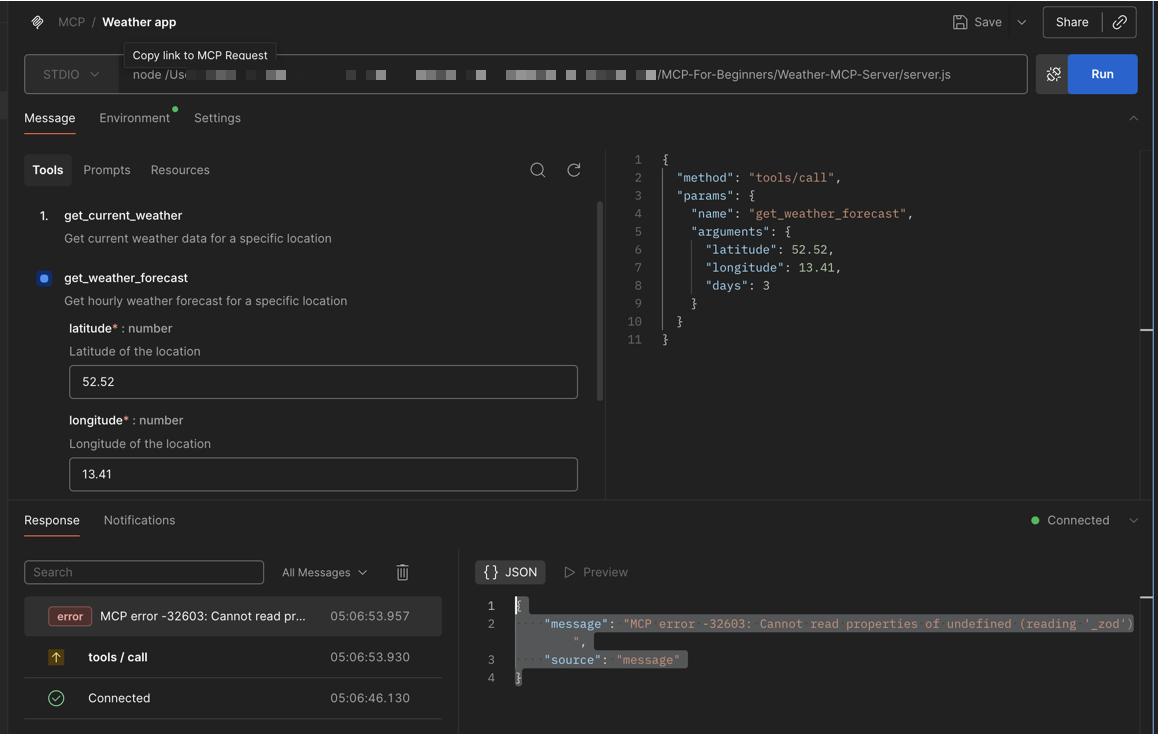Clear messages with the trash icon
The width and height of the screenshot is (1158, 734).
pyautogui.click(x=402, y=572)
